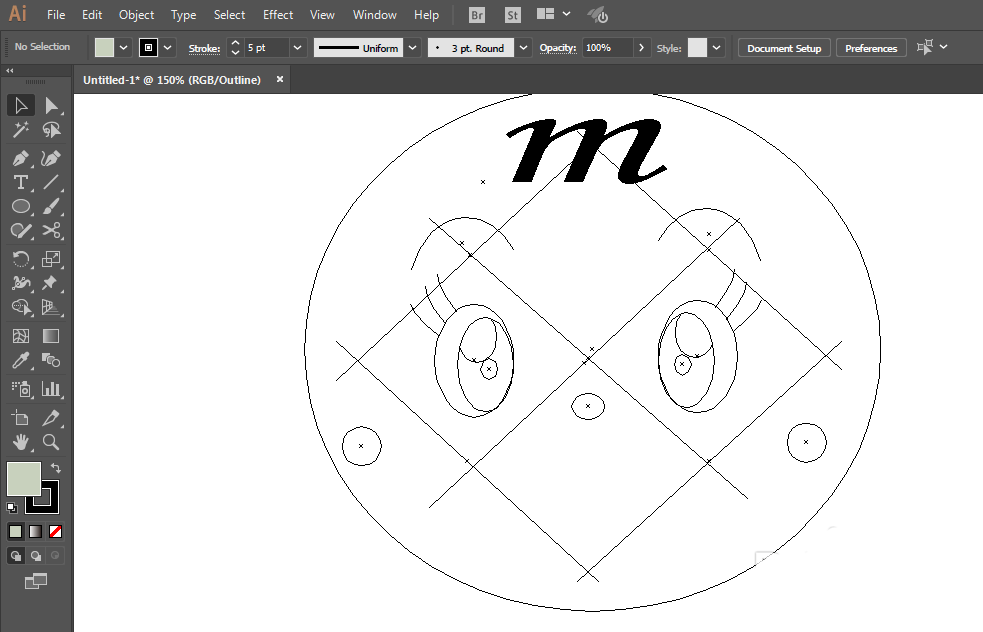Expand the stroke weight dropdown
This screenshot has width=983, height=632.
click(298, 48)
